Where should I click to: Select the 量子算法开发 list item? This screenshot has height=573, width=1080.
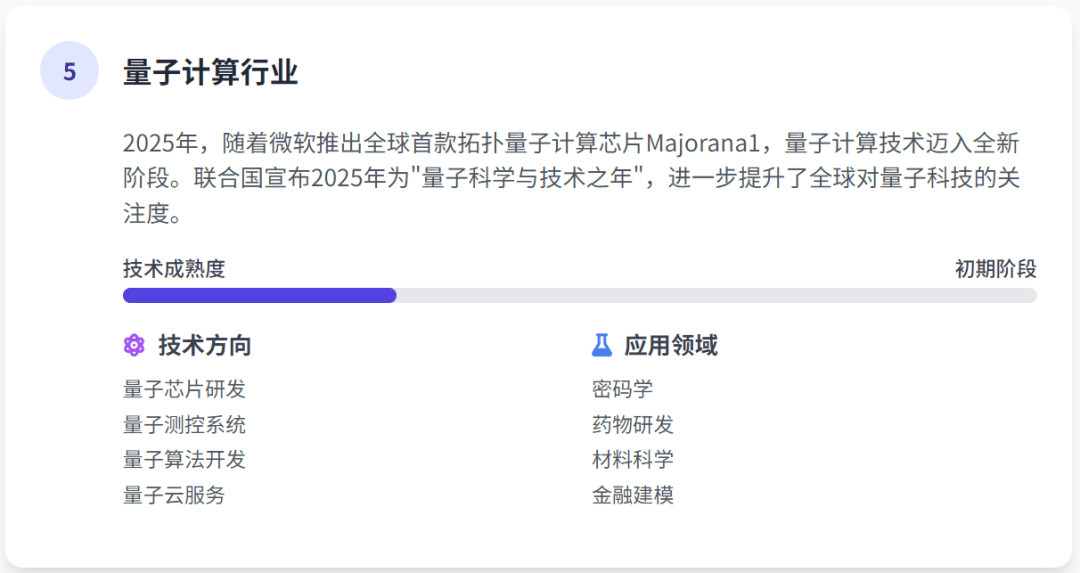[184, 459]
